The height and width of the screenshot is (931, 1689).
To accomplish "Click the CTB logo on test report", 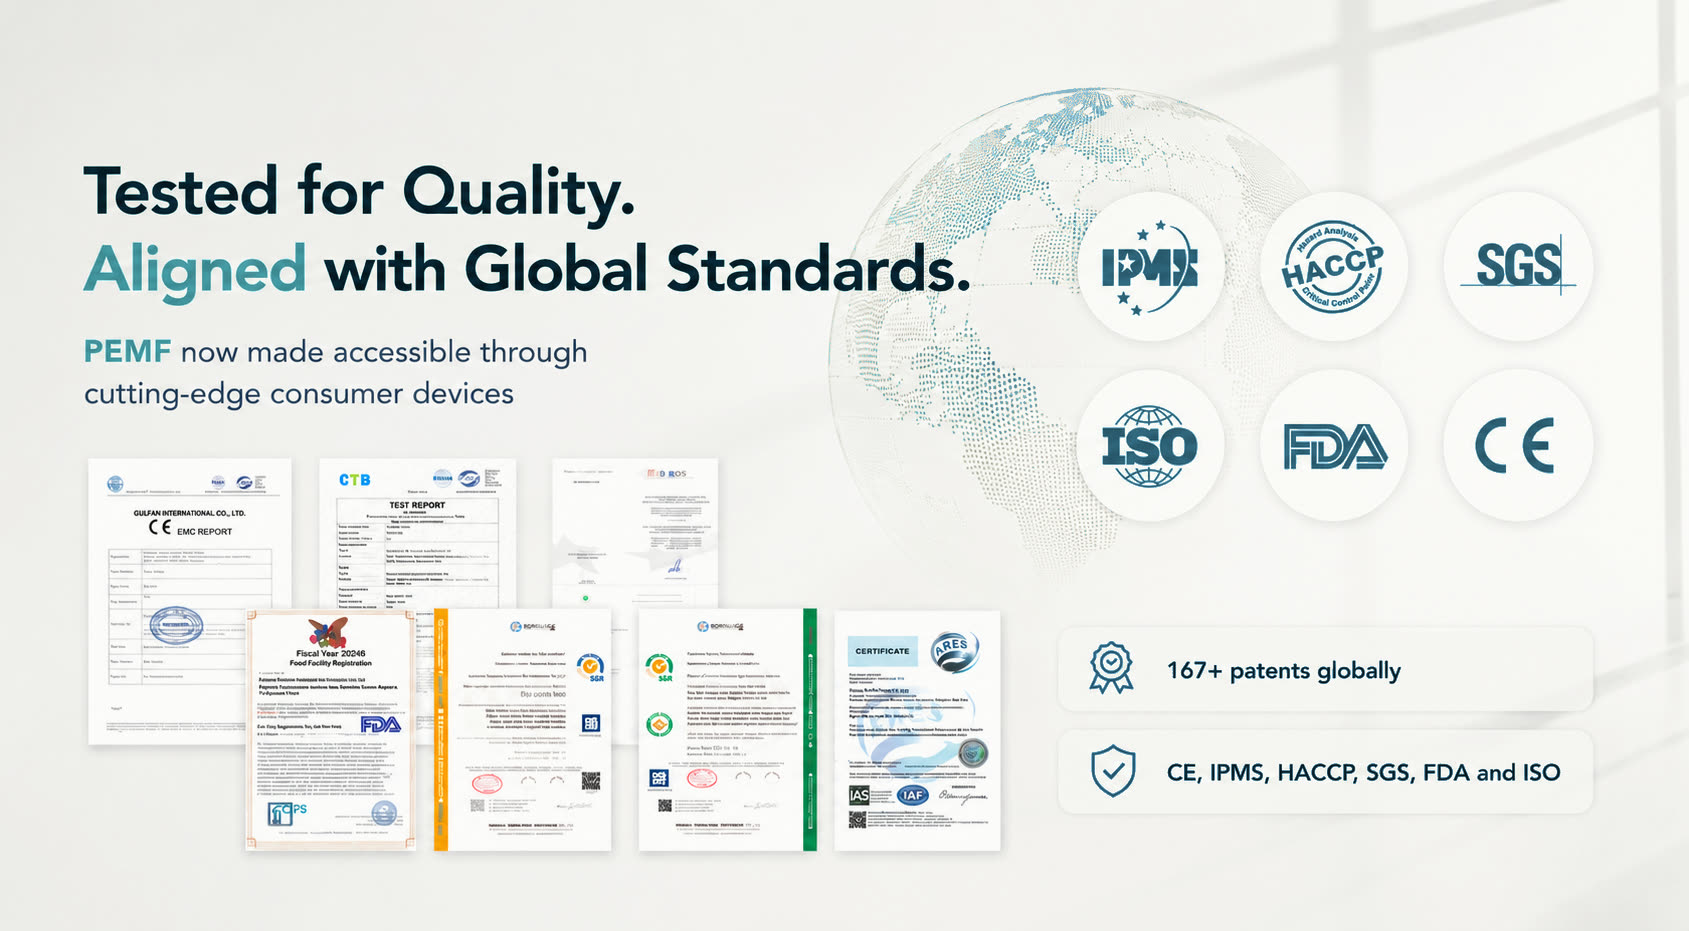I will [354, 480].
